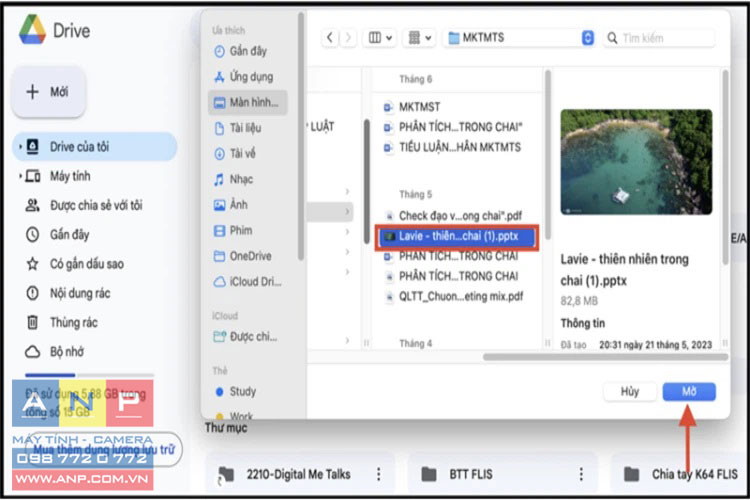Open more options for BTT FLIS

pyautogui.click(x=581, y=474)
